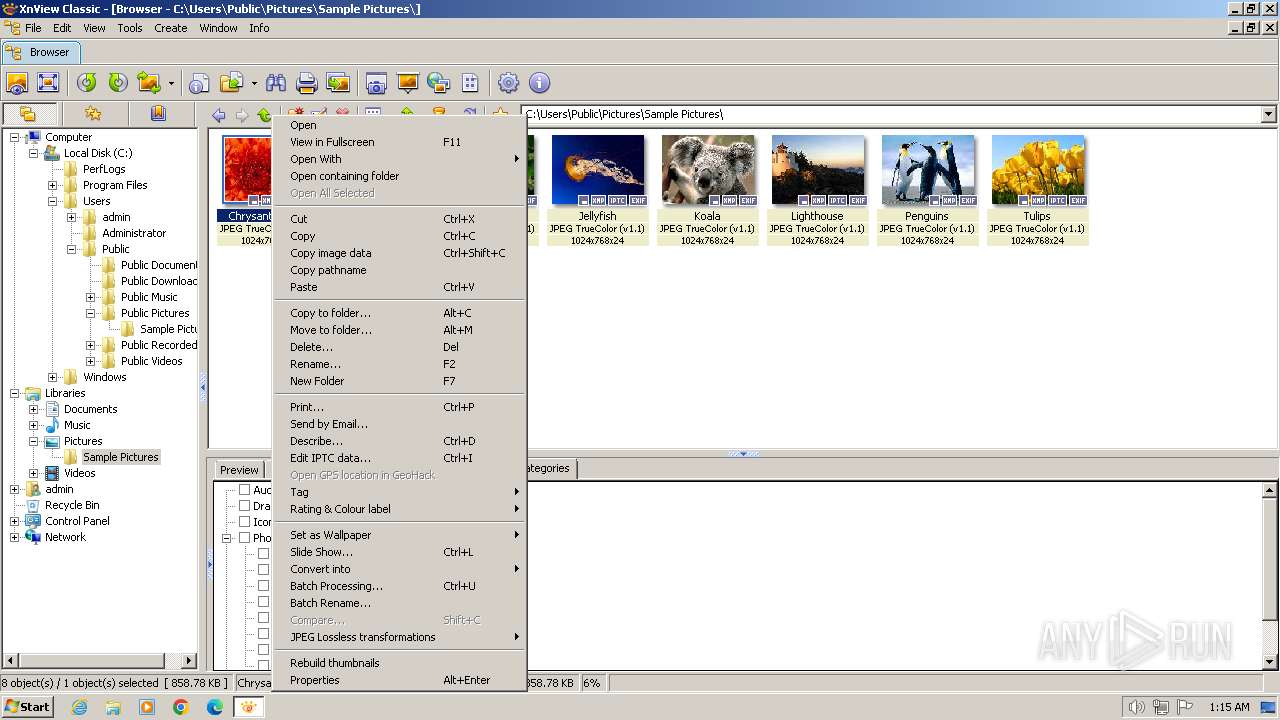Expand the admin user folder node

click(72, 217)
